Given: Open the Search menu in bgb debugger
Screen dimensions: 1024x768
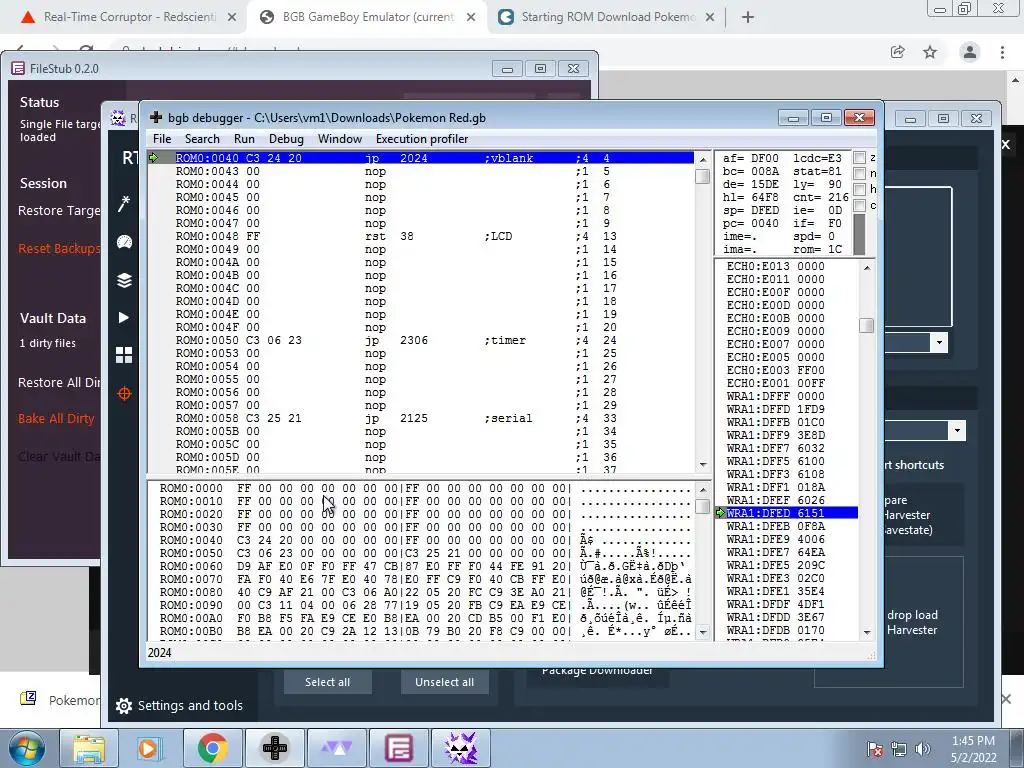Looking at the screenshot, I should [x=202, y=138].
